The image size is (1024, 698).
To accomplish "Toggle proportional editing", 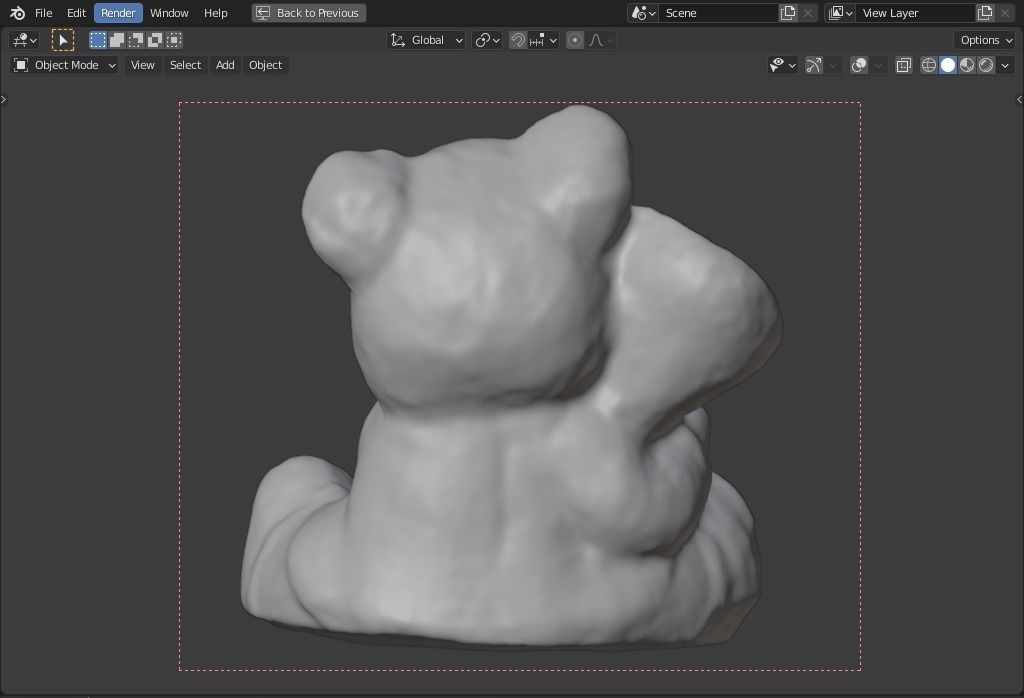I will (575, 40).
